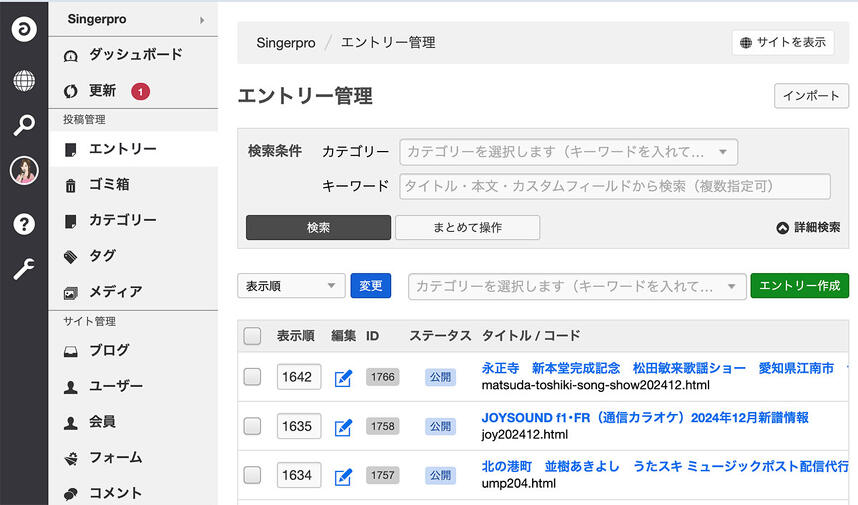The image size is (858, 505).
Task: Go to ゴミ箱 in the sidebar menu
Action: tap(109, 185)
